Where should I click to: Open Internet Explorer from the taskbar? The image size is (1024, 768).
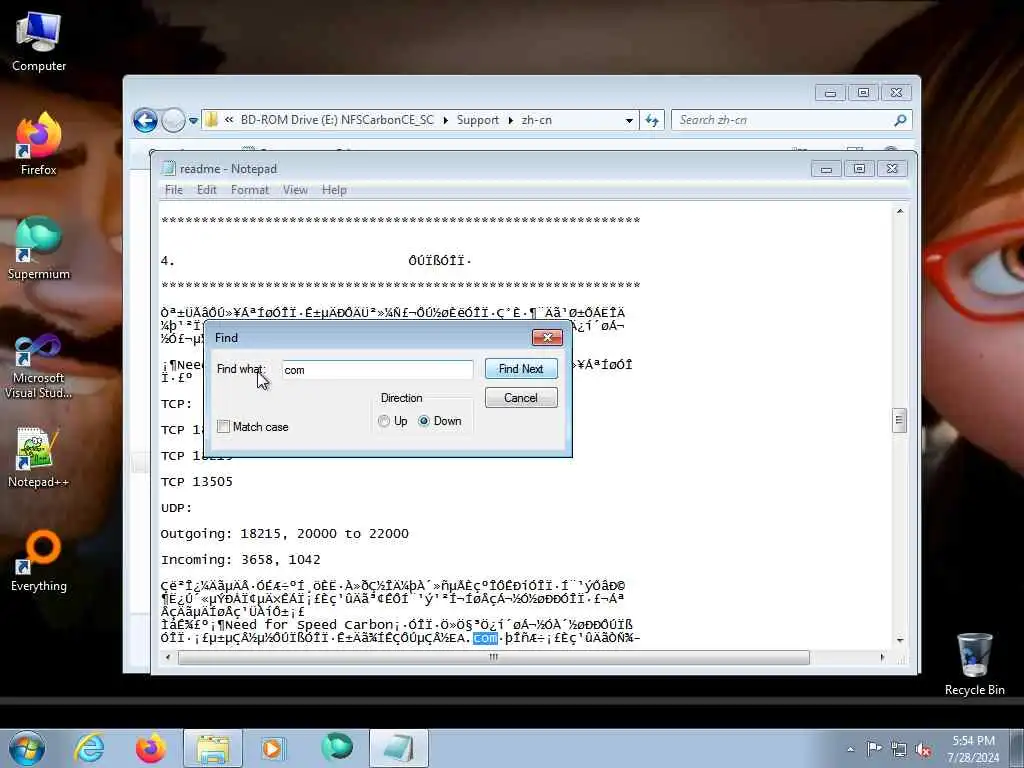[x=89, y=748]
